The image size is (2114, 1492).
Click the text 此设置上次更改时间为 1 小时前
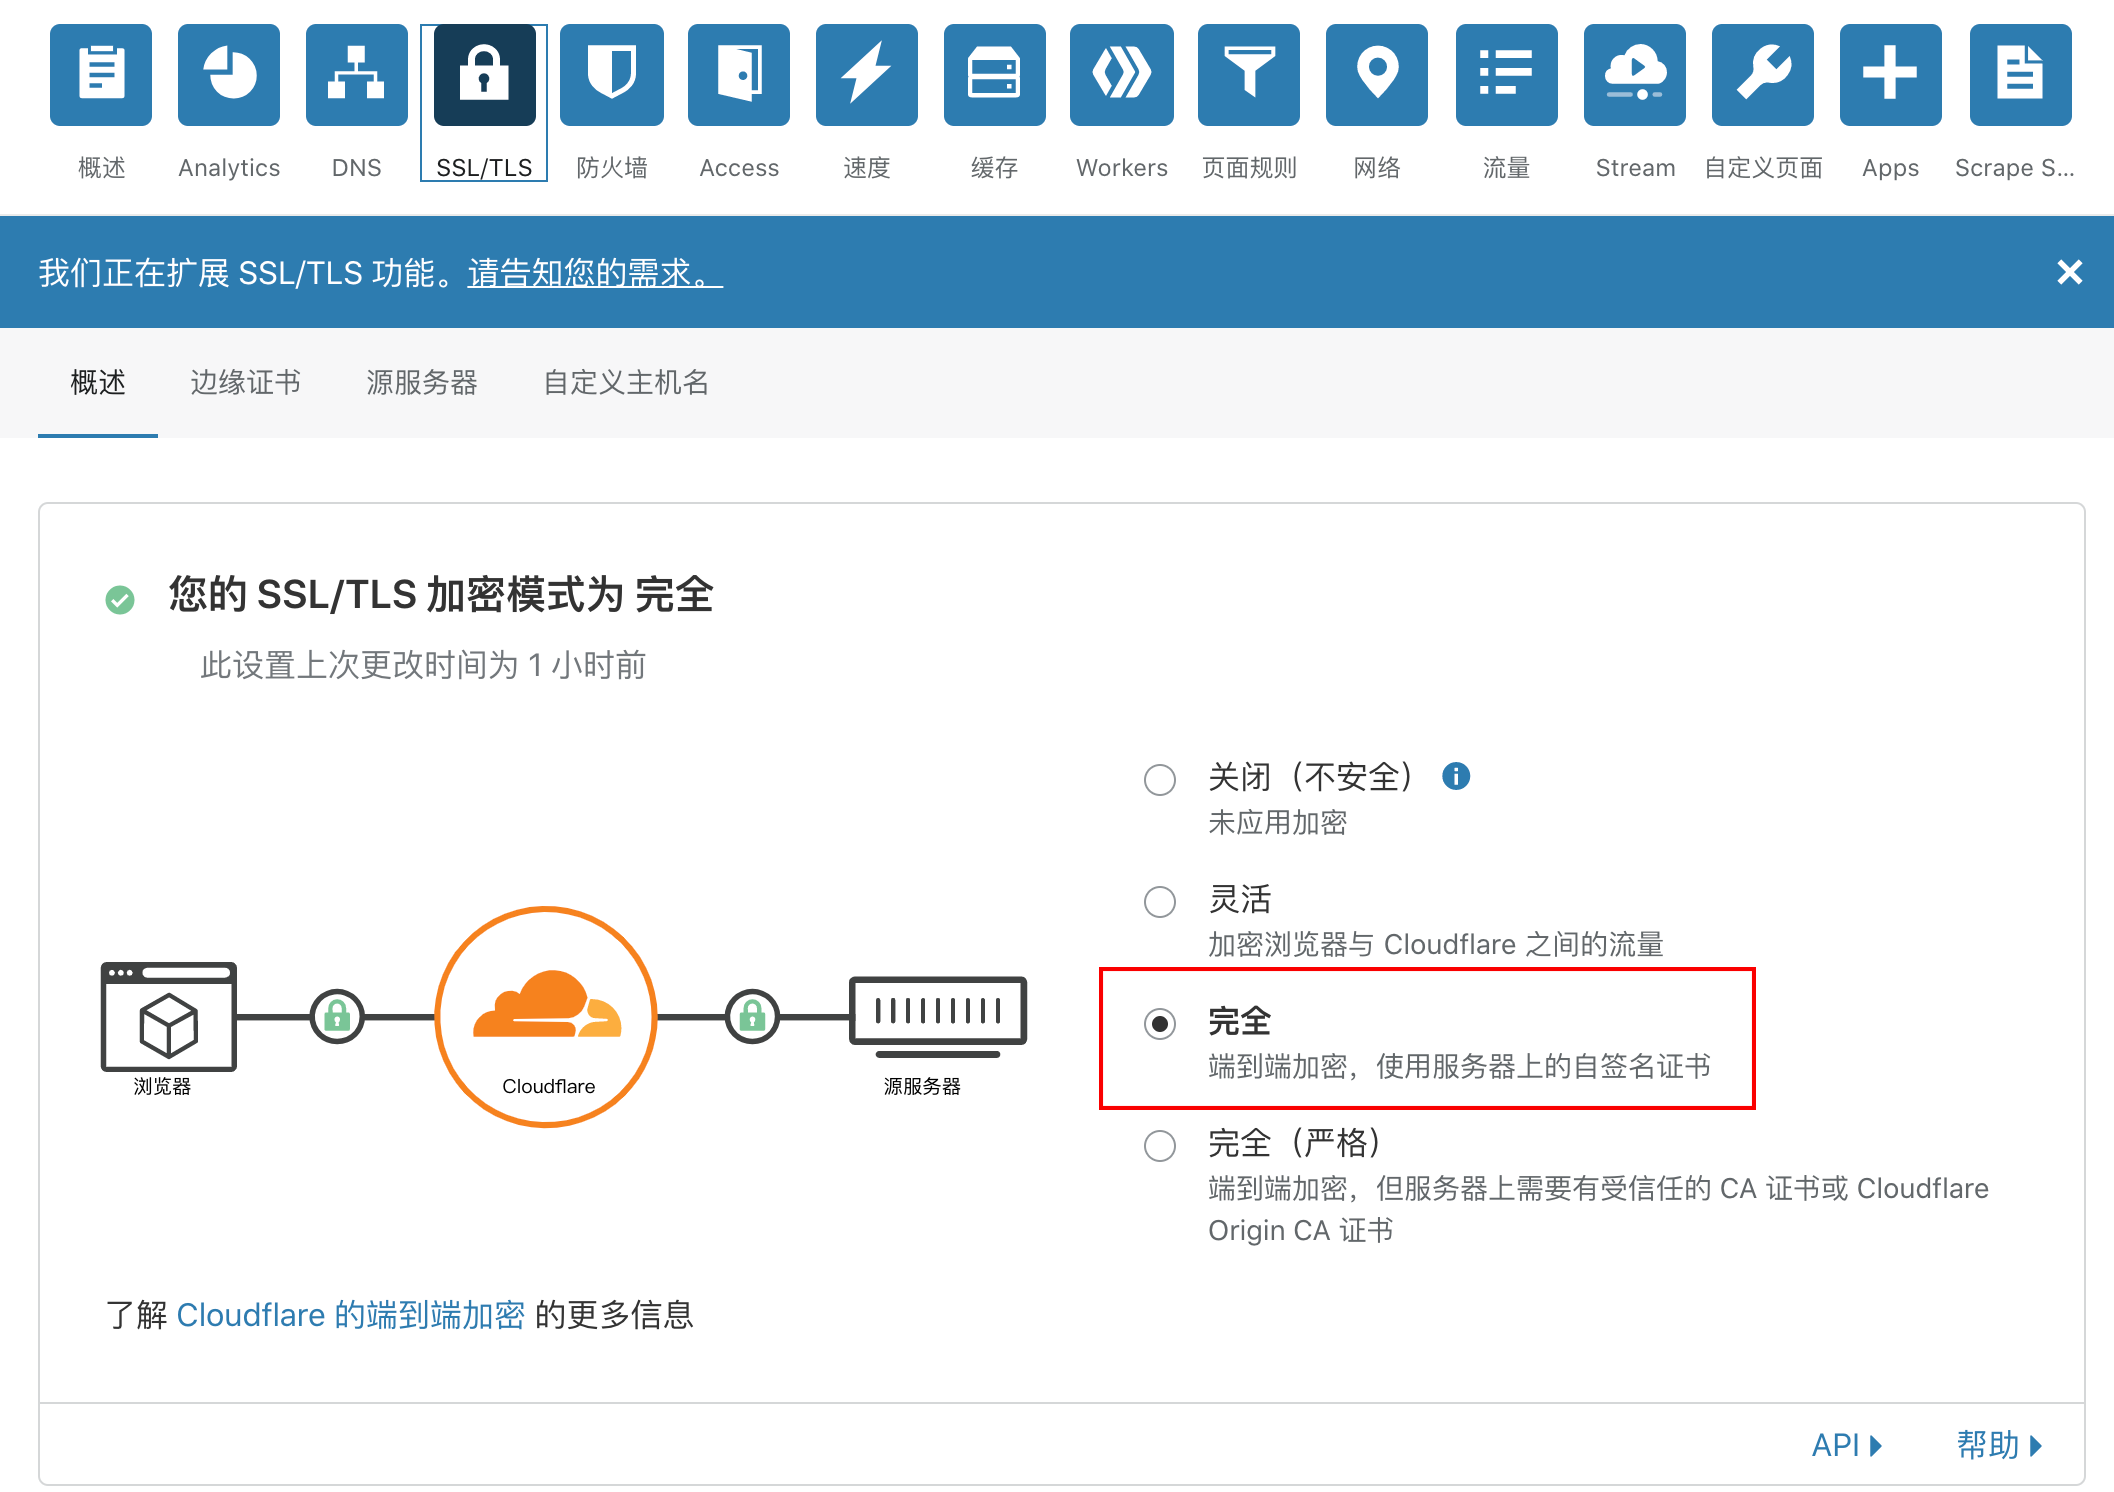423,665
